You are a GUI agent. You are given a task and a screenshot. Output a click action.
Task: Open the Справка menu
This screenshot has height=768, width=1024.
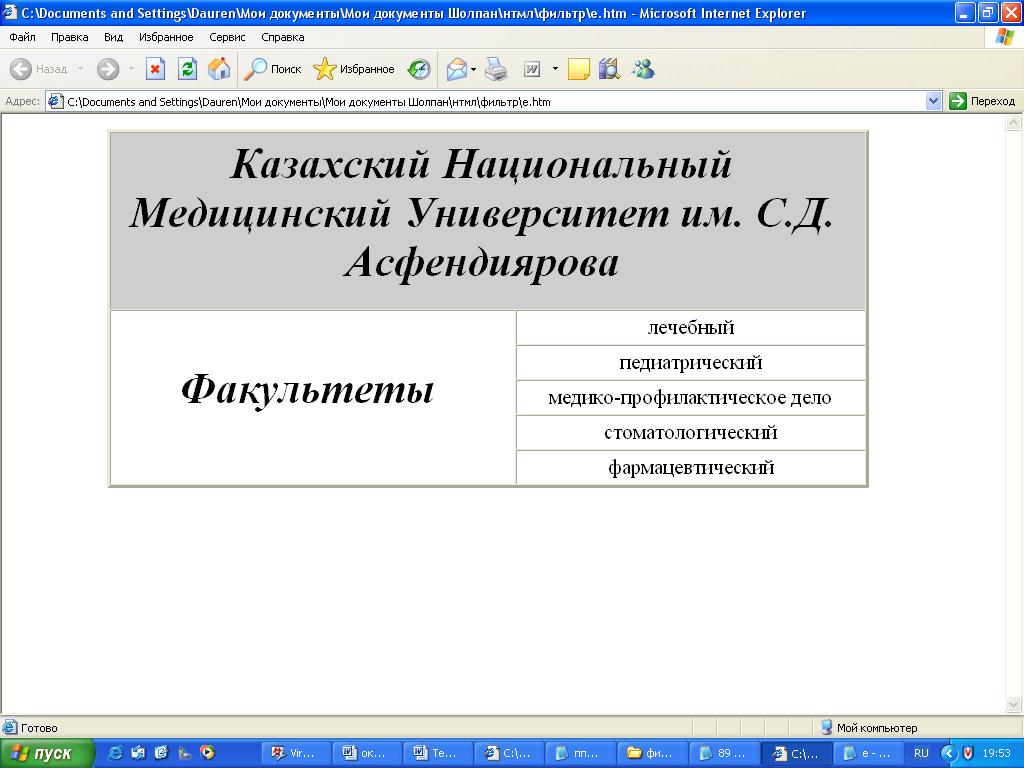283,37
